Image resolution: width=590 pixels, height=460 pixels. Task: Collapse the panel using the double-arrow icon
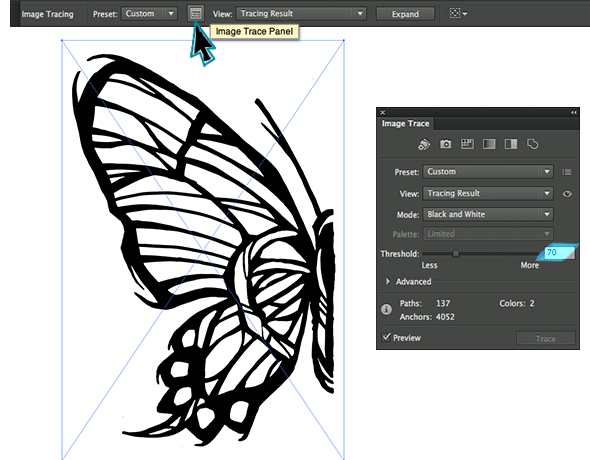(573, 112)
